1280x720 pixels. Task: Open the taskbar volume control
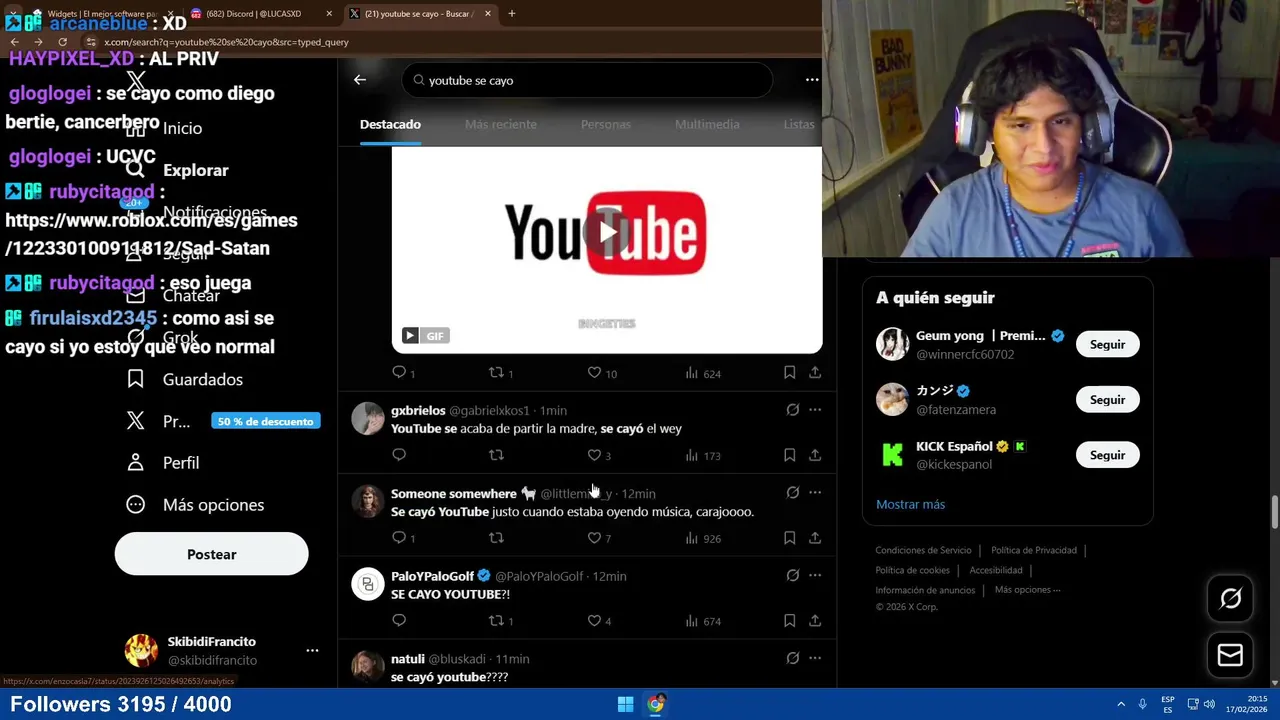pyautogui.click(x=1209, y=704)
